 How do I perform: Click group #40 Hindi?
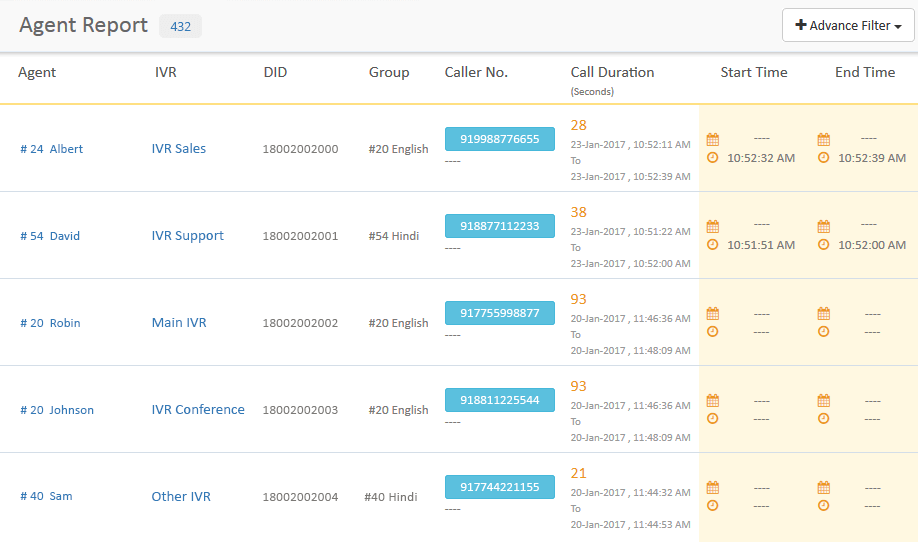391,497
